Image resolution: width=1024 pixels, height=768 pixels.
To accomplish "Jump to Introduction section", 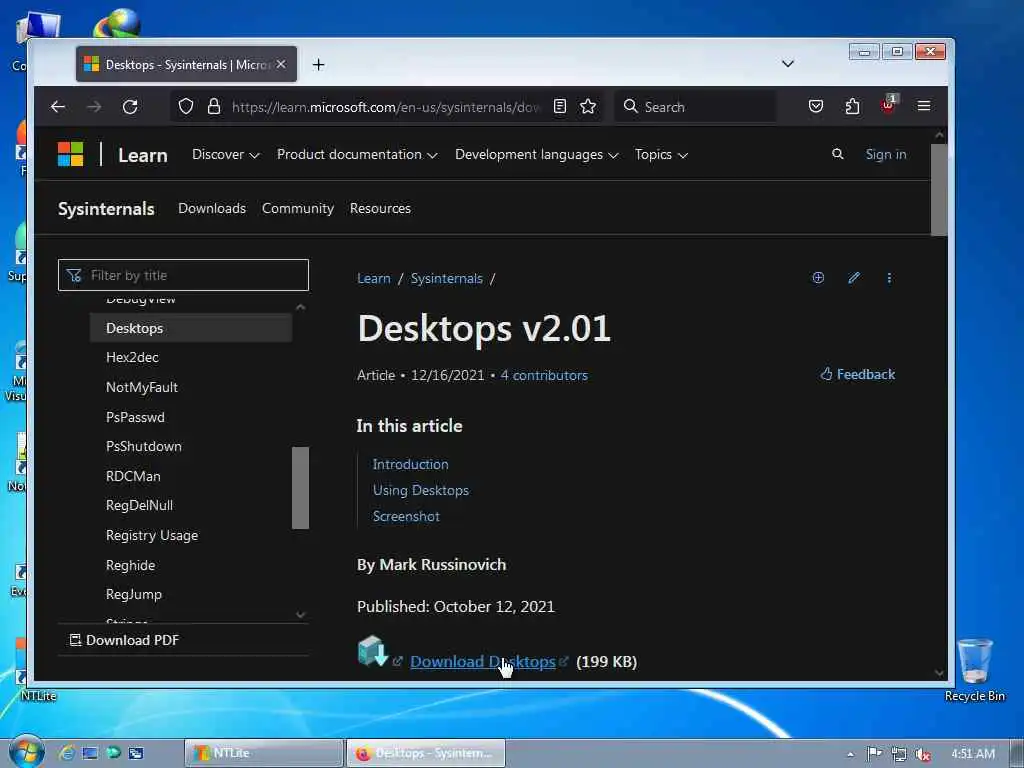I will [x=411, y=464].
